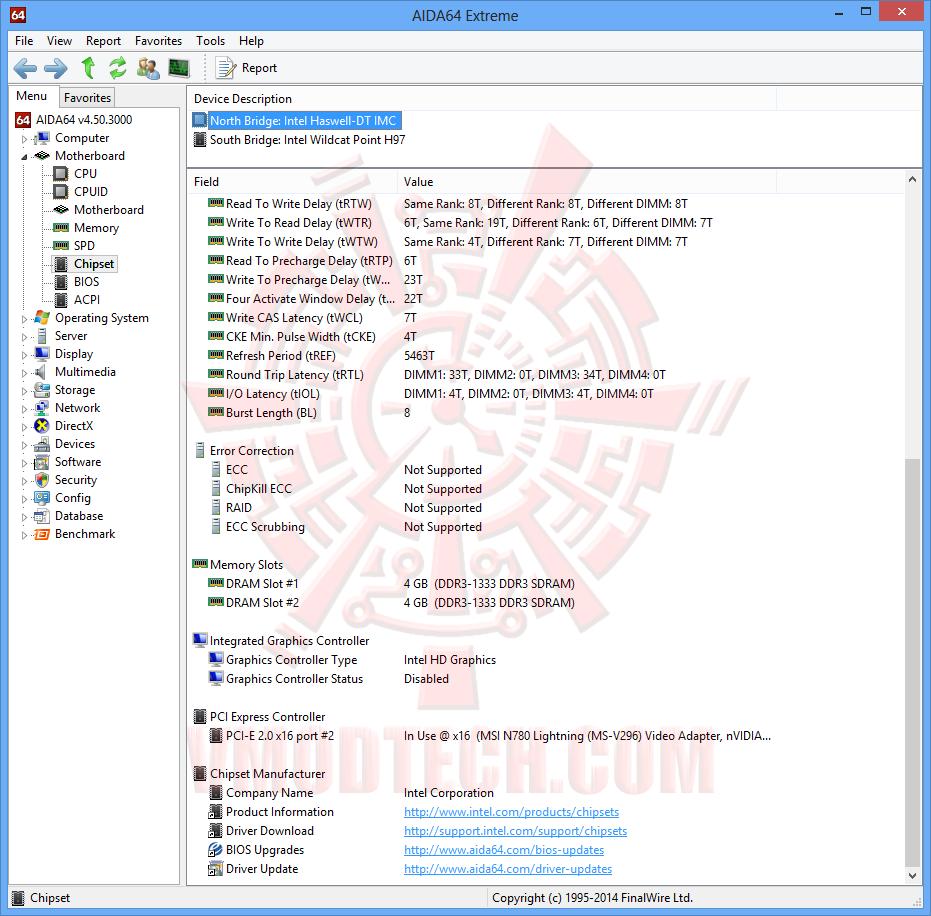
Task: Click the vertical scrollbar thumb
Action: tap(913, 663)
